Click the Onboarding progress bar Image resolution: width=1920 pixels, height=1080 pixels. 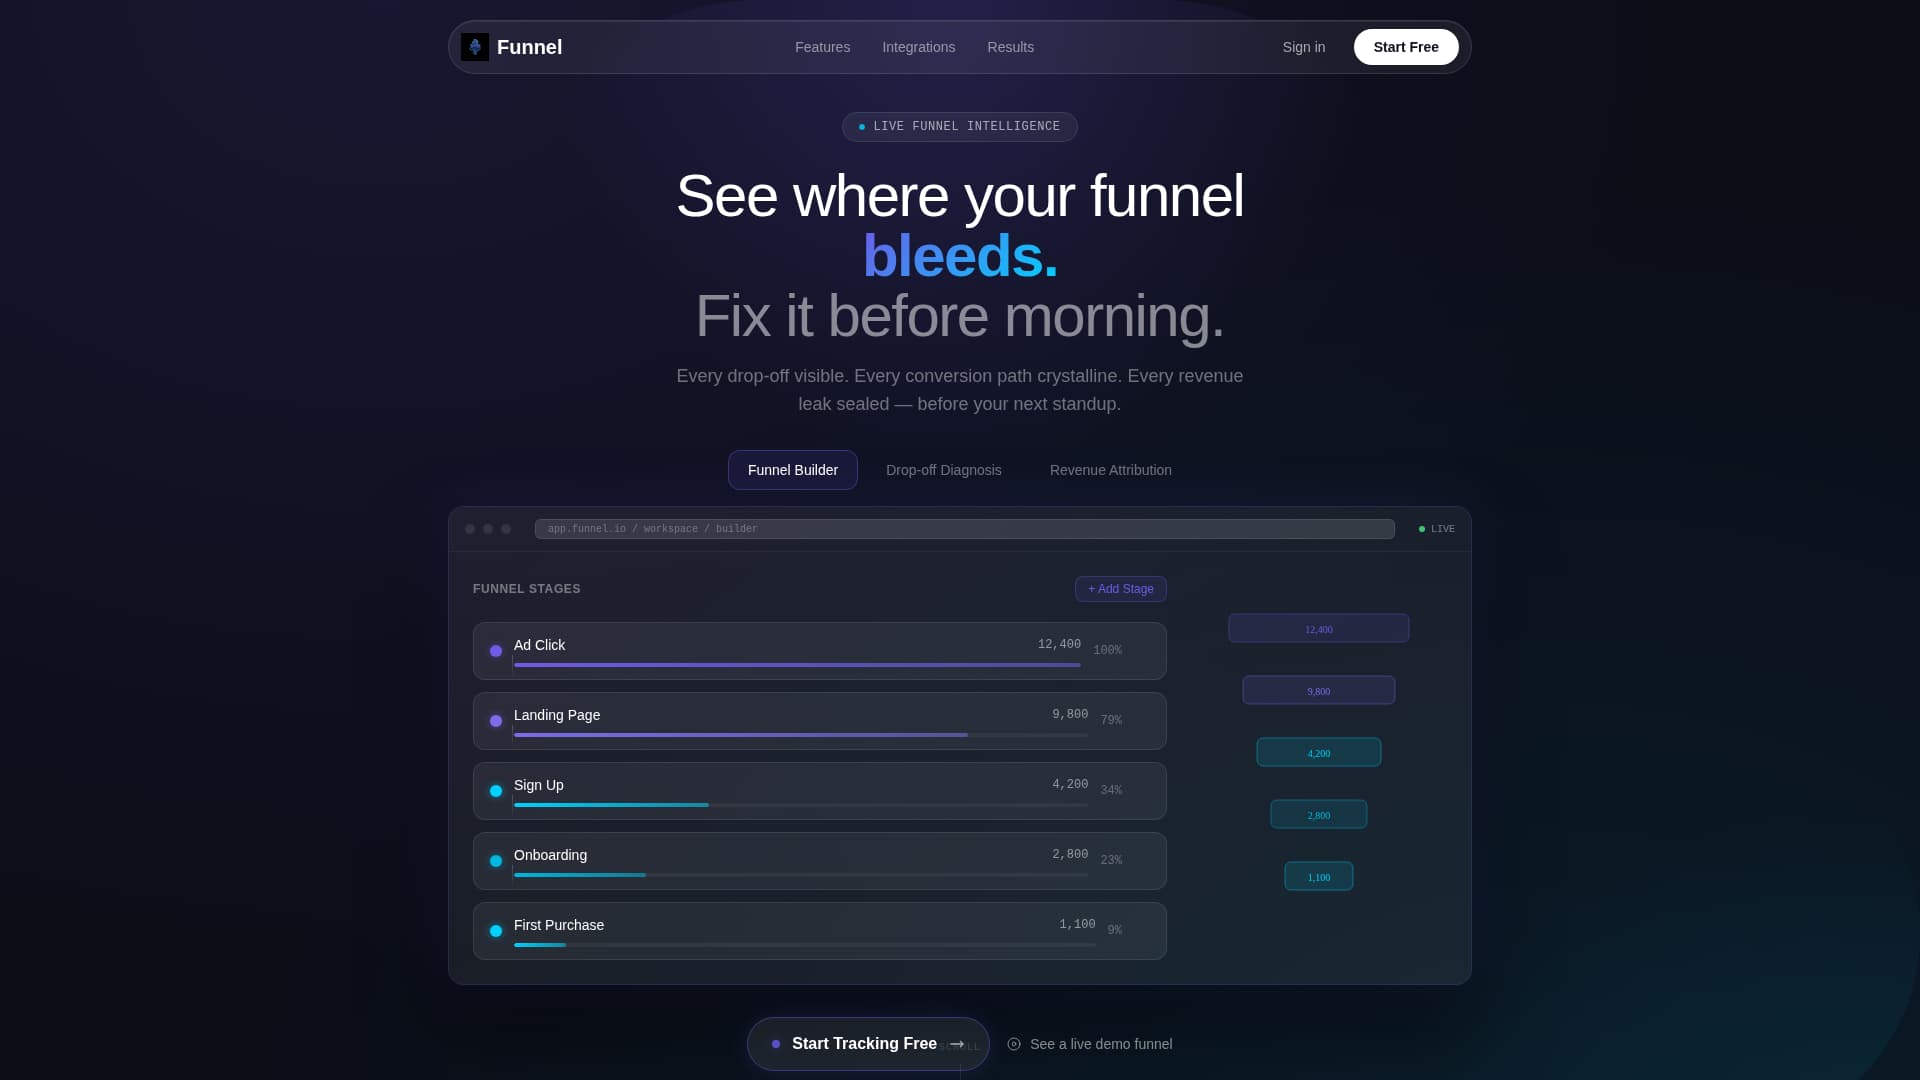coord(801,875)
